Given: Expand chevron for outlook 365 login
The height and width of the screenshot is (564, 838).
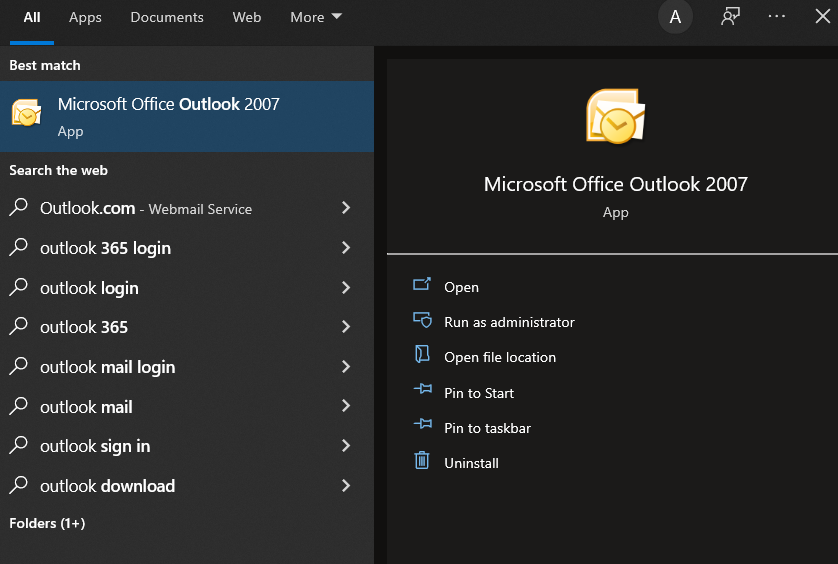Looking at the screenshot, I should (x=346, y=248).
